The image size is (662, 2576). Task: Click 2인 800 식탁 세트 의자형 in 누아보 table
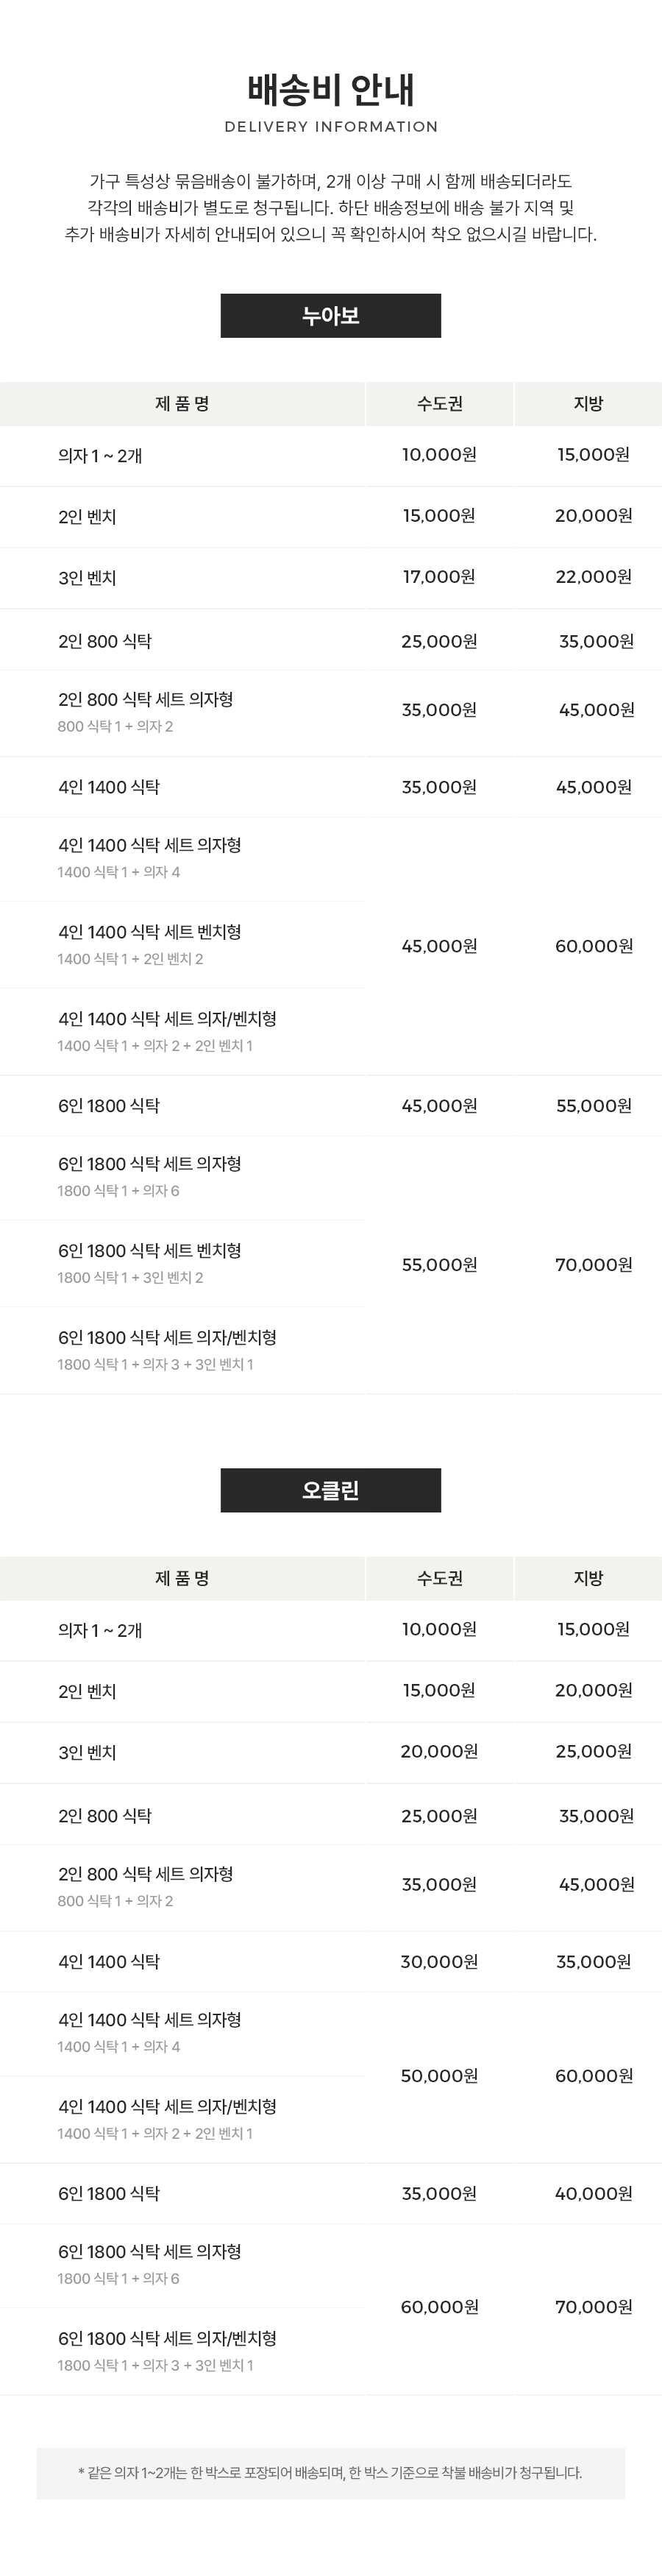[145, 700]
